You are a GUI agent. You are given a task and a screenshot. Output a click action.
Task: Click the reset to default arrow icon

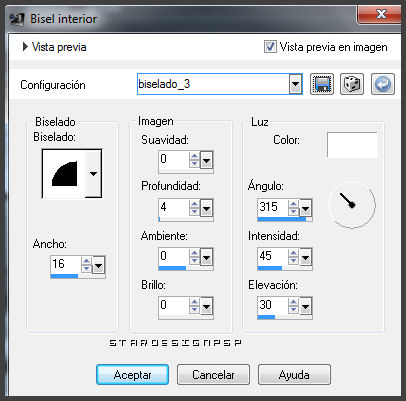383,84
